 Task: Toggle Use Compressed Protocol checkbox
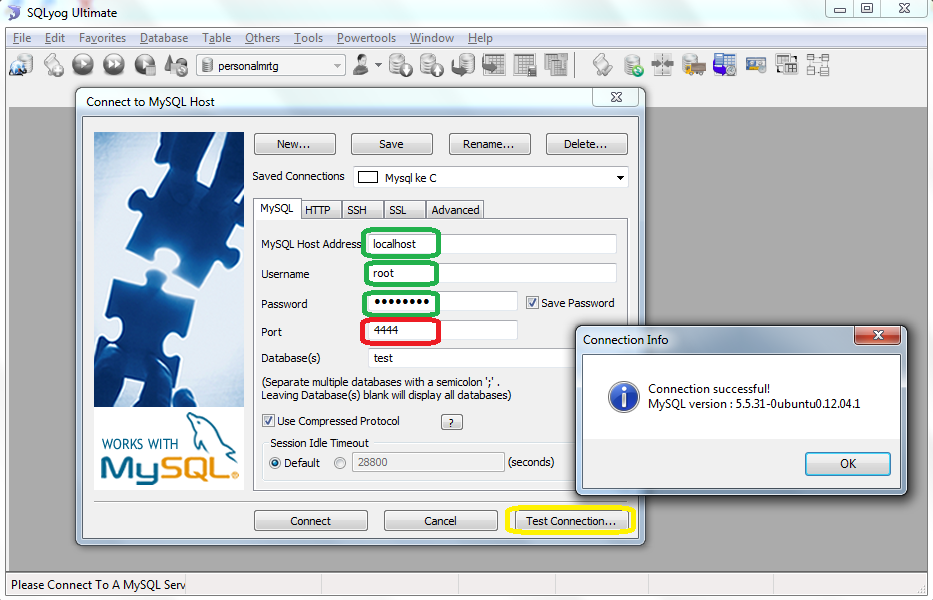pos(268,420)
